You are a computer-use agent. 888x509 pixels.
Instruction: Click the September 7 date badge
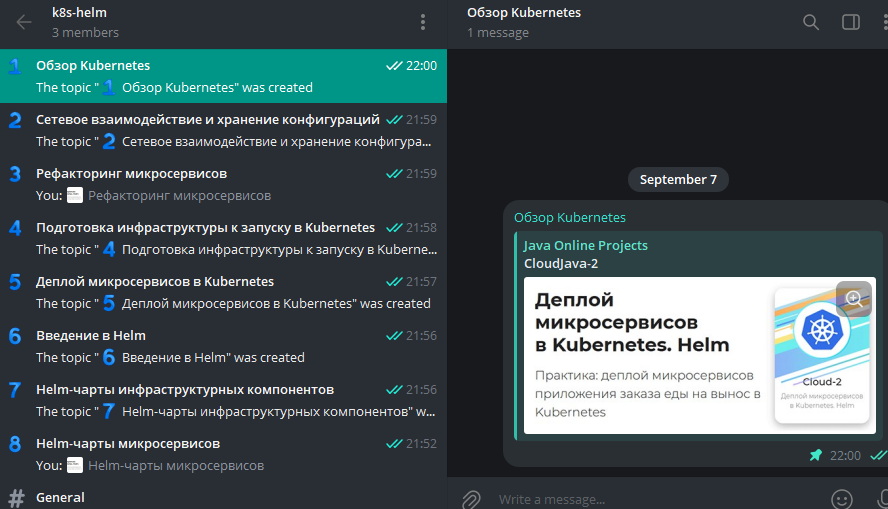[x=678, y=179]
